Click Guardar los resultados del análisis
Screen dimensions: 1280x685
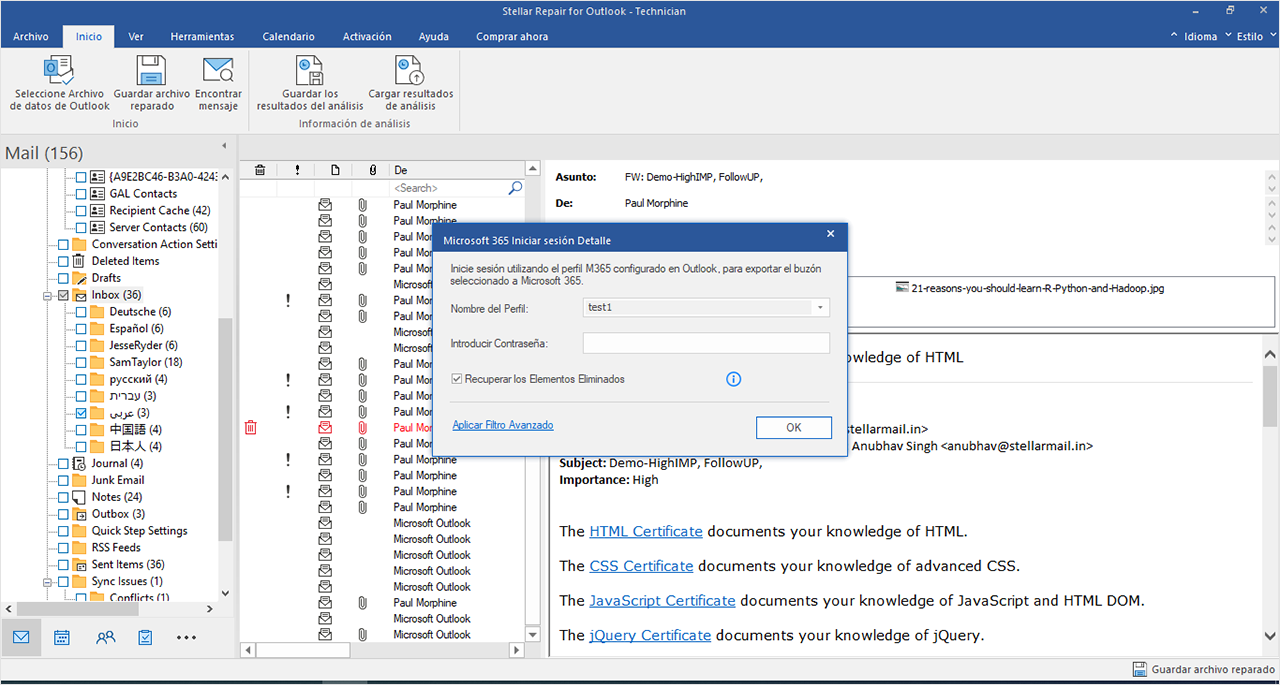310,84
